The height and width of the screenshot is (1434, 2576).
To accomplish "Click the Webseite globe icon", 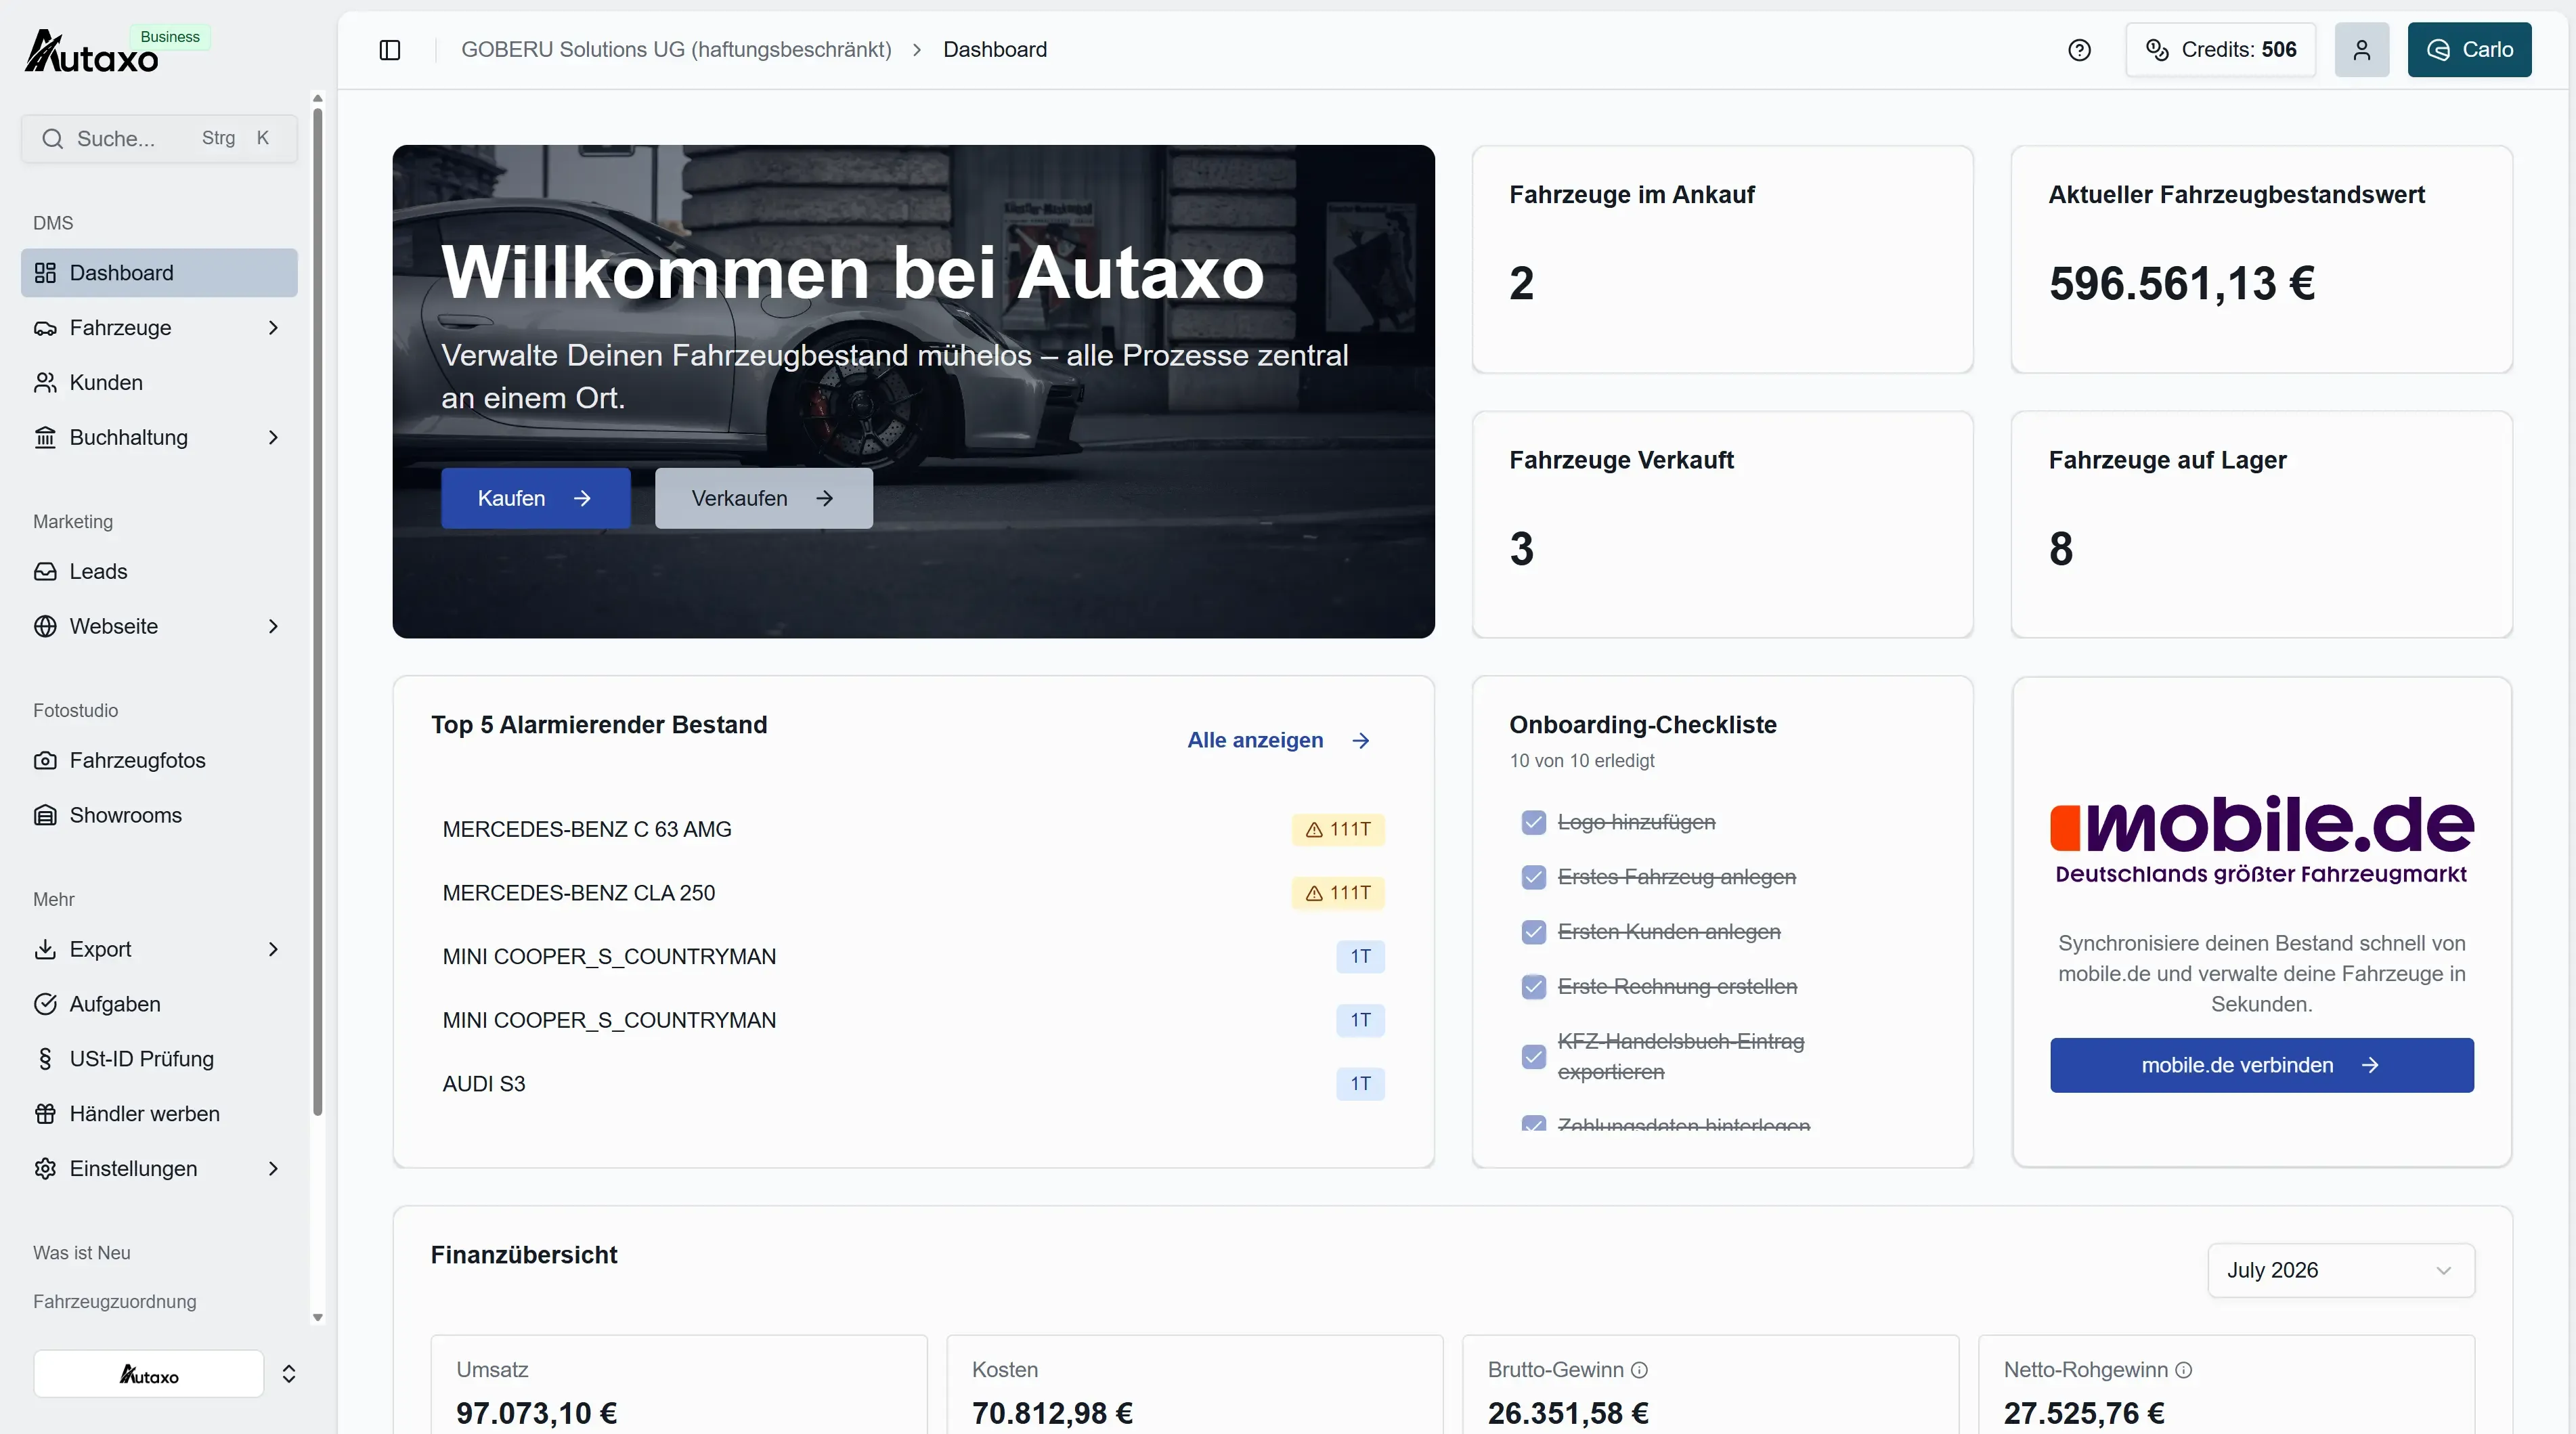I will (45, 627).
